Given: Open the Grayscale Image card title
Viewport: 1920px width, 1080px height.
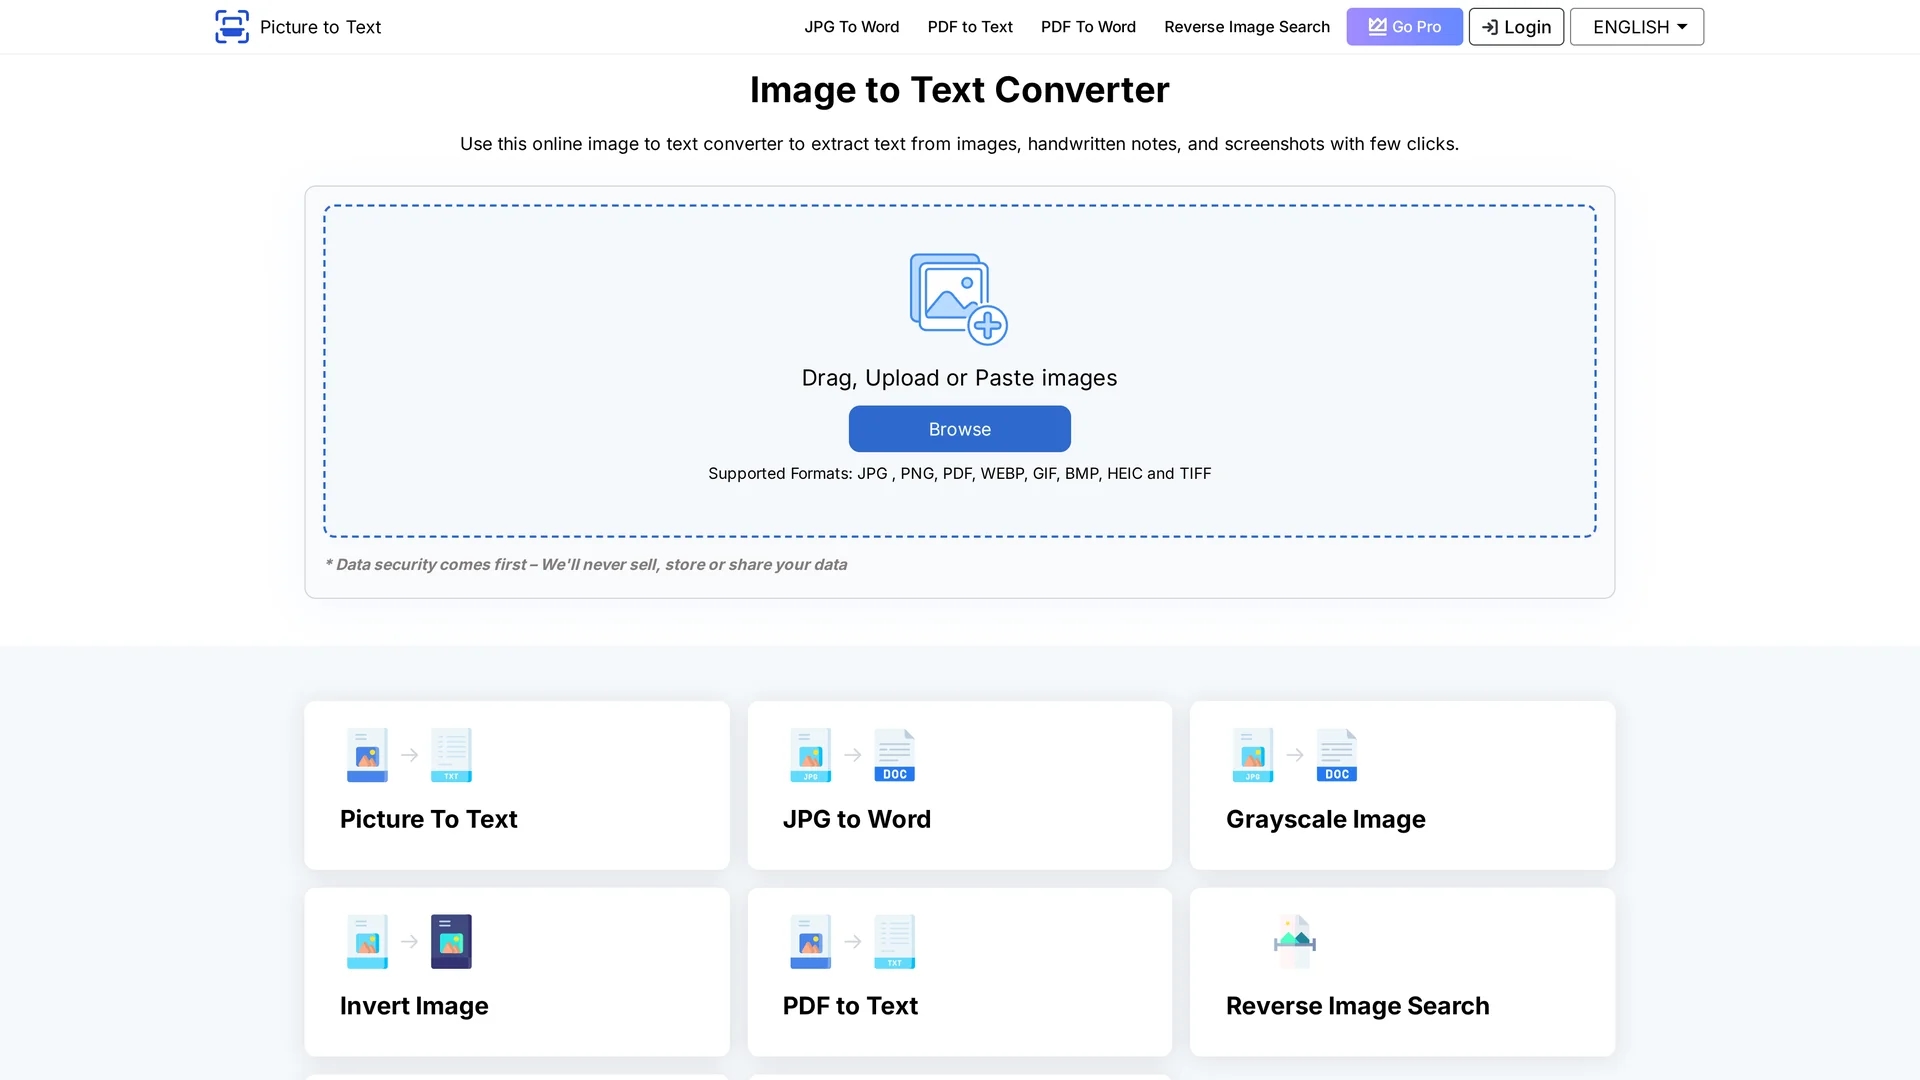Looking at the screenshot, I should tap(1326, 819).
